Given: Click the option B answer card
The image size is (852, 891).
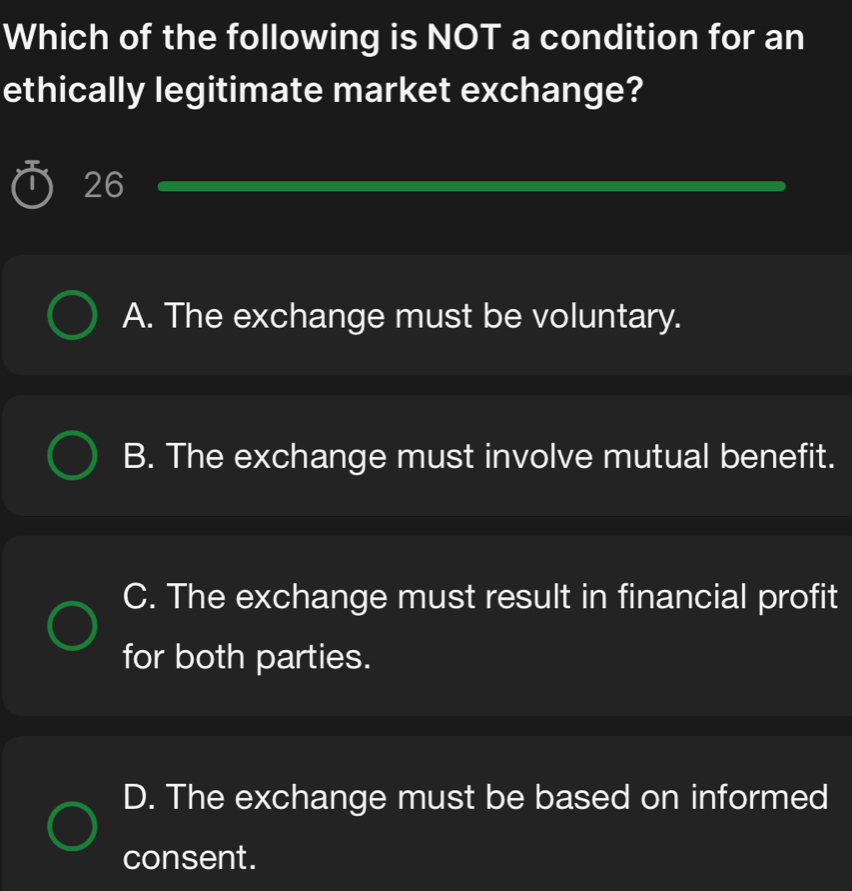Looking at the screenshot, I should click(x=426, y=455).
